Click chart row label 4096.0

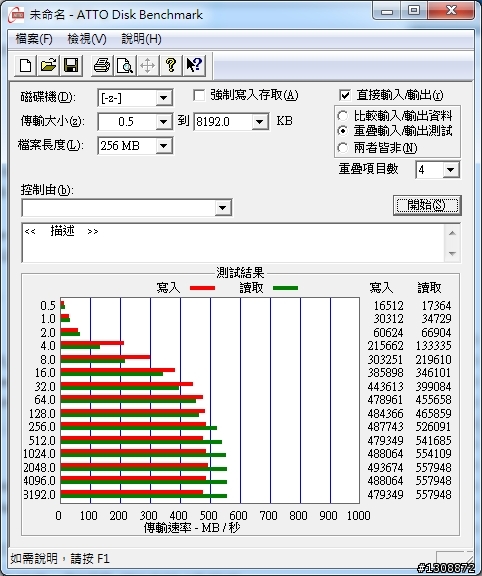pyautogui.click(x=39, y=481)
